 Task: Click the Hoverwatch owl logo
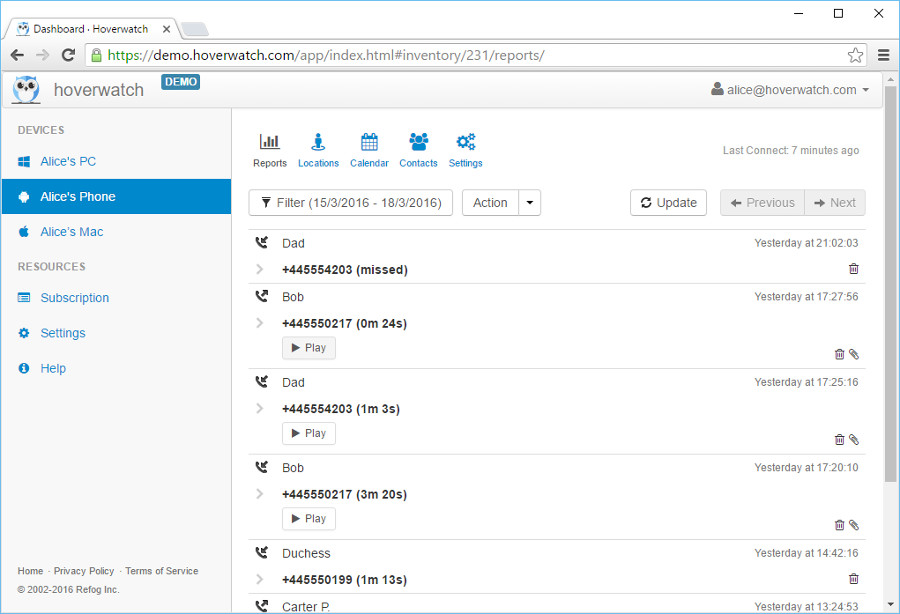click(26, 90)
